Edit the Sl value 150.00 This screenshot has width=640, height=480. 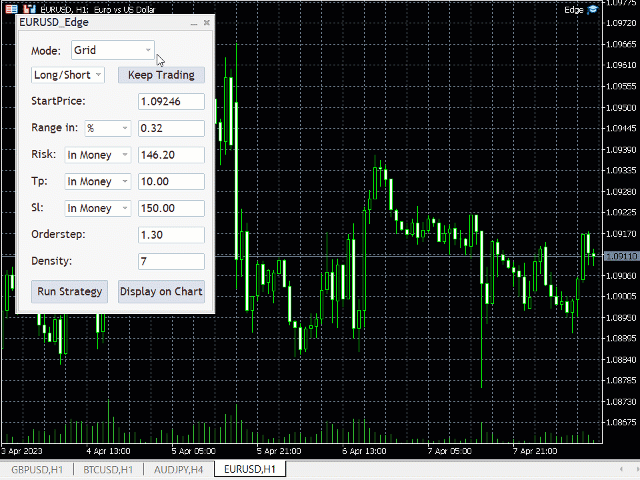171,208
